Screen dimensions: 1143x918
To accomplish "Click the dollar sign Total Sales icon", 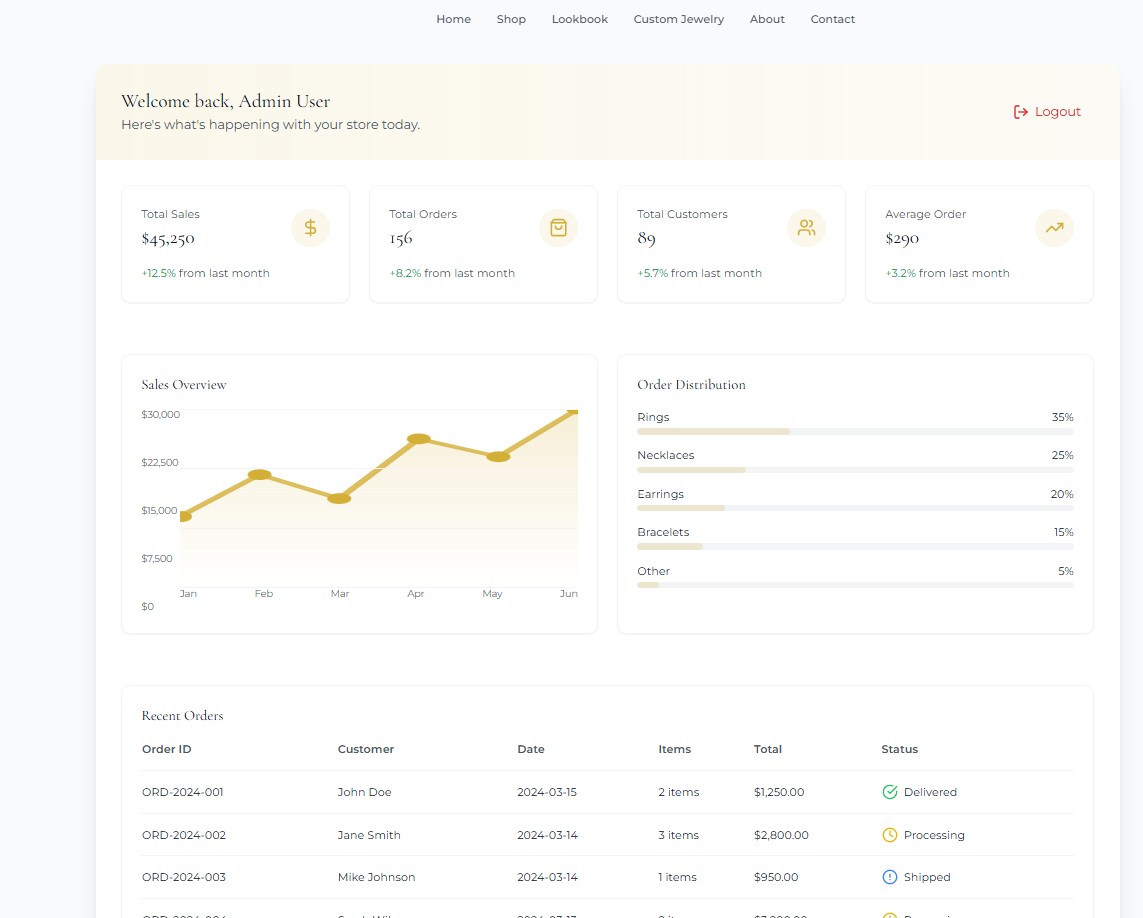I will tap(310, 228).
